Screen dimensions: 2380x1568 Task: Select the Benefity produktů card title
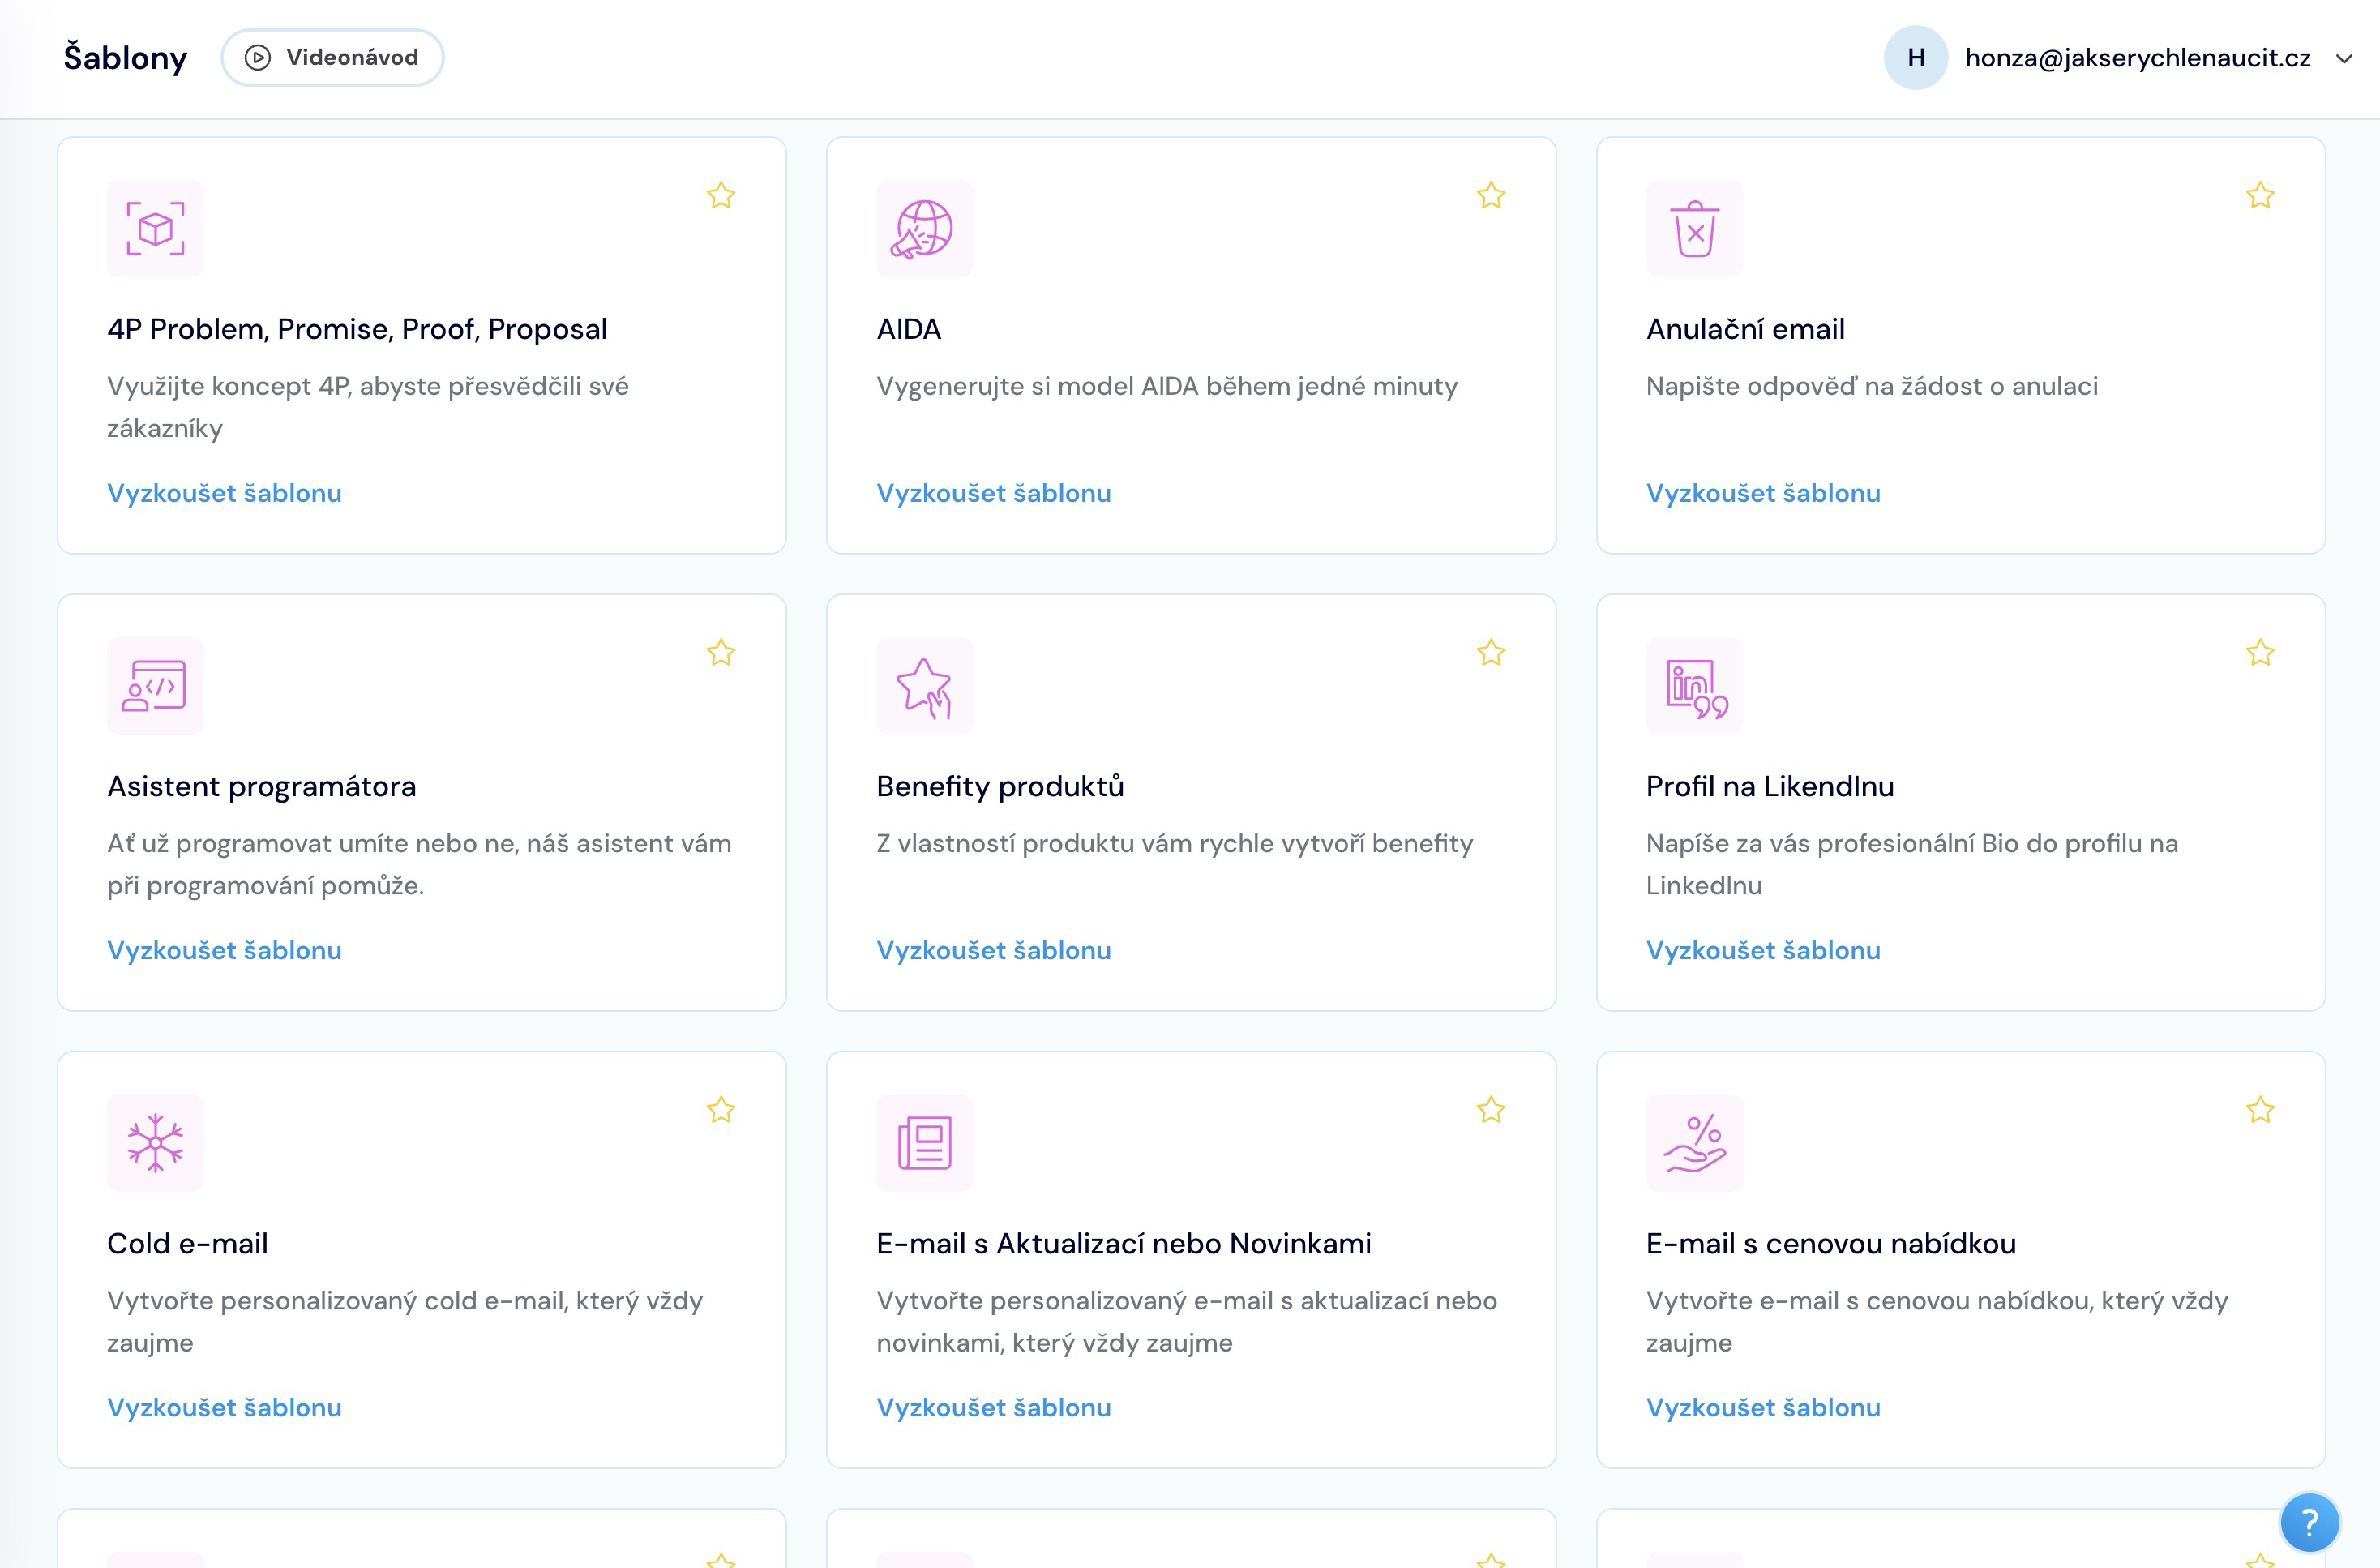(1000, 786)
